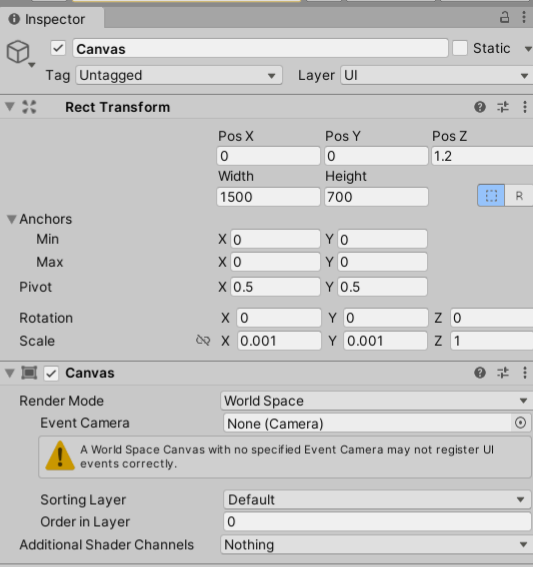This screenshot has height=567, width=533.
Task: Click Anchors Max Y field
Action: [x=383, y=262]
